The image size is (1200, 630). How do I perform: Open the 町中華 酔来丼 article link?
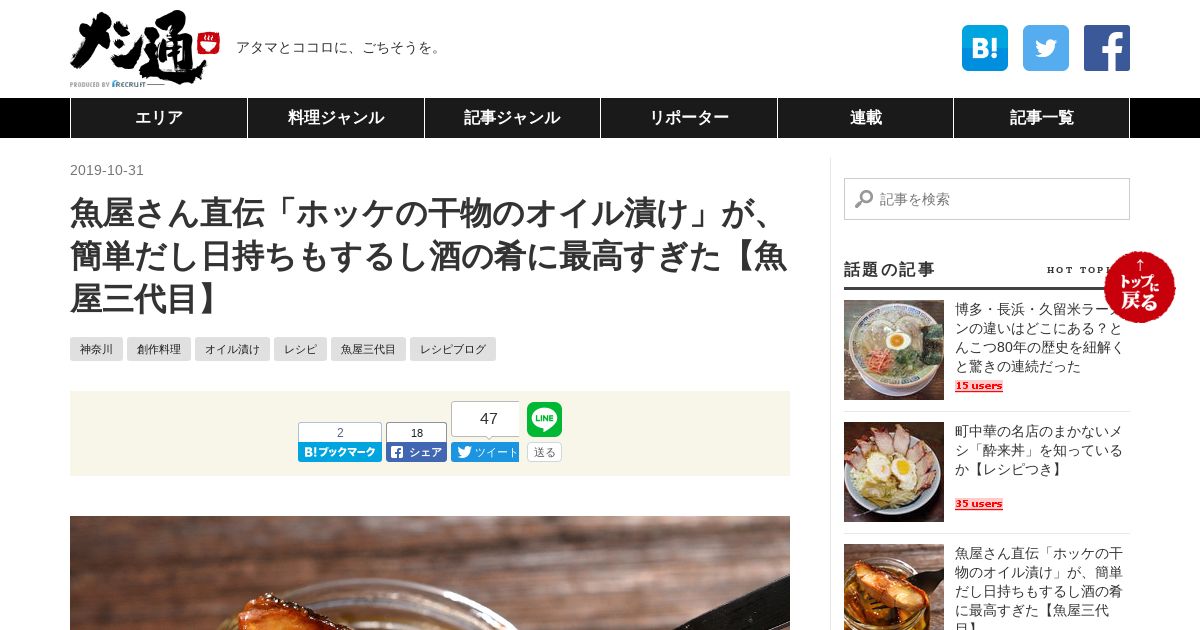1039,450
